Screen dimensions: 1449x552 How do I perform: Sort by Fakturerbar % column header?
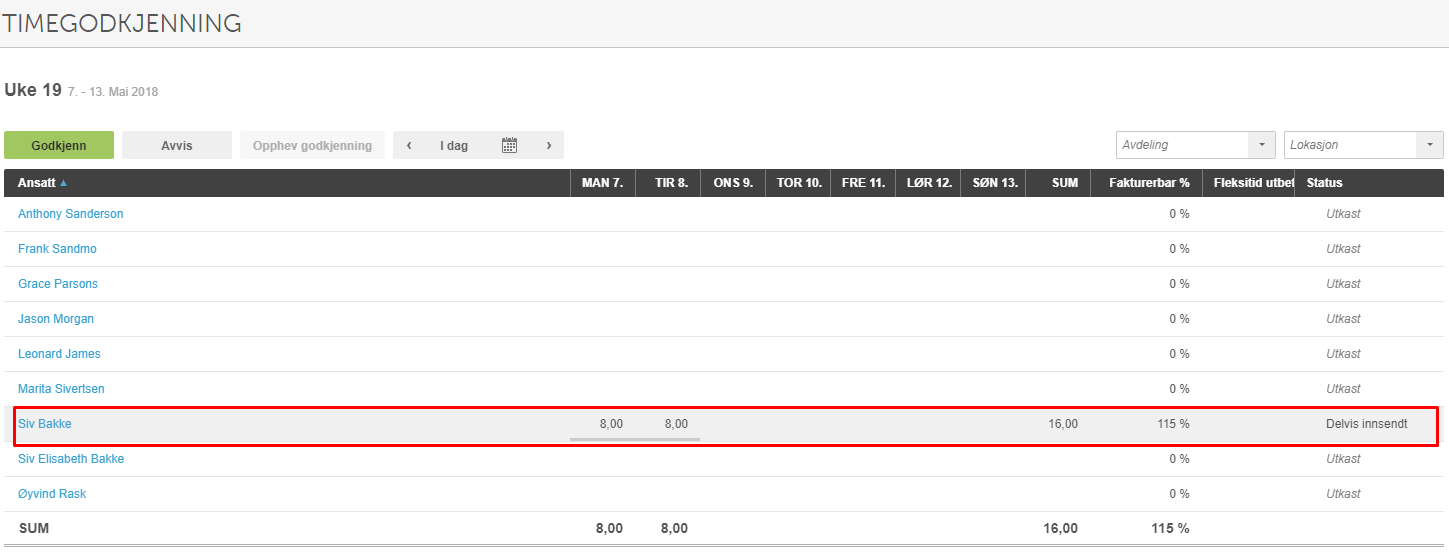pyautogui.click(x=1149, y=183)
